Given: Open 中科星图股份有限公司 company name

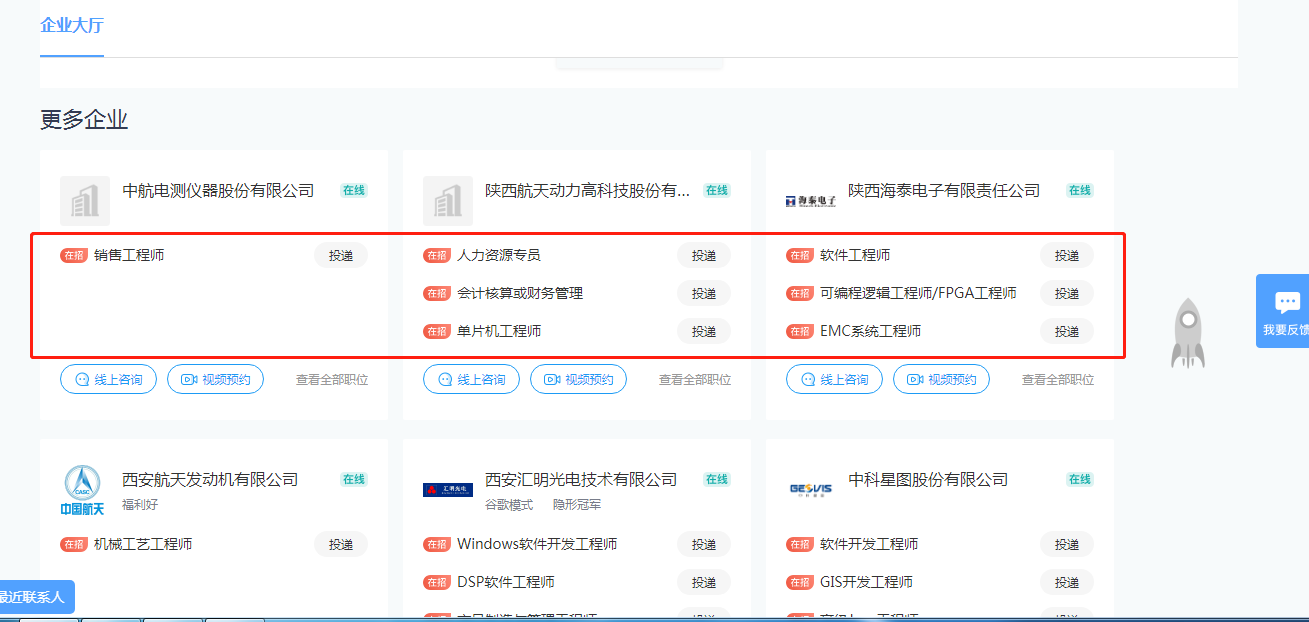Looking at the screenshot, I should (x=927, y=480).
